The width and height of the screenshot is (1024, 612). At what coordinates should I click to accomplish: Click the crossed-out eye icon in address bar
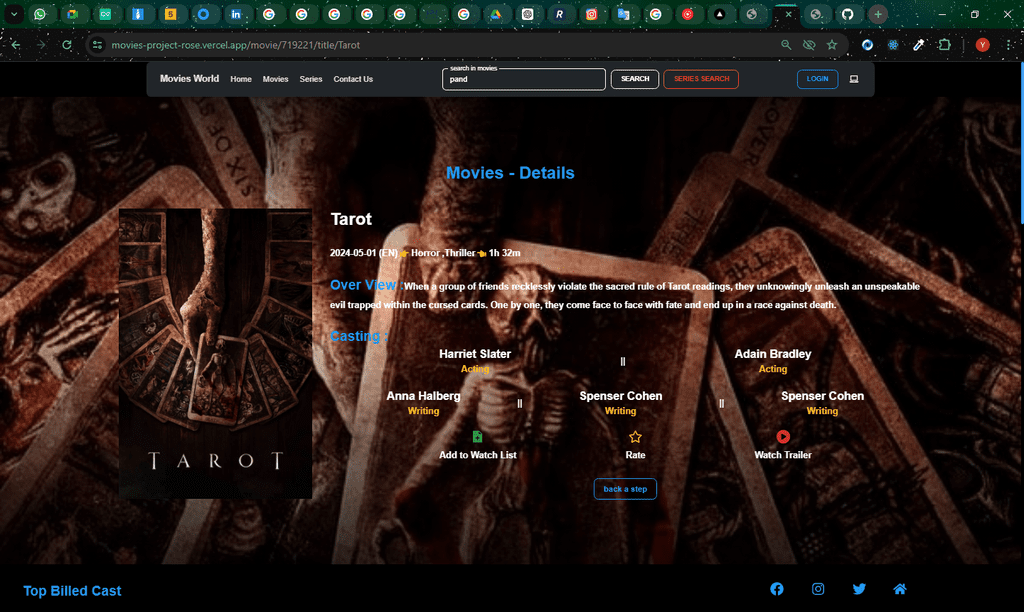click(809, 45)
